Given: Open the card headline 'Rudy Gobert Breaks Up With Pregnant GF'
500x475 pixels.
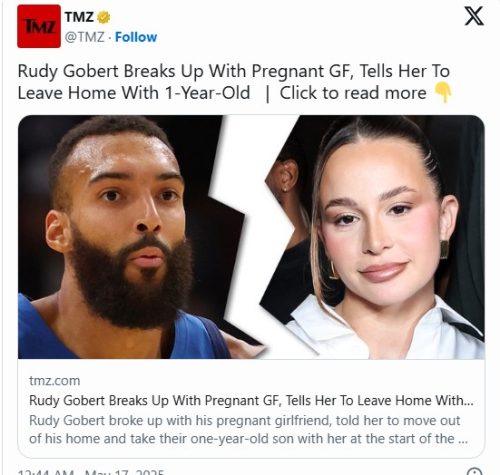Looking at the screenshot, I should [x=251, y=400].
